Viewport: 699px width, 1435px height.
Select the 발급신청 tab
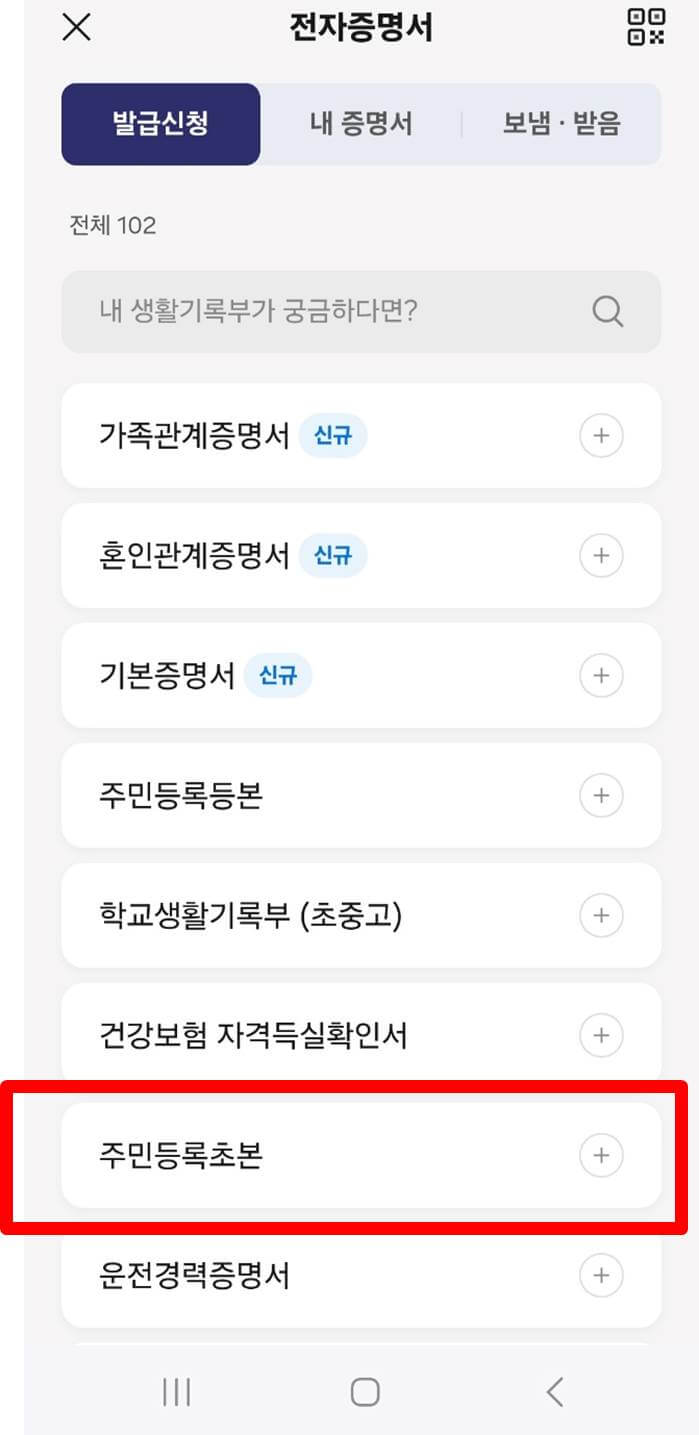[161, 123]
